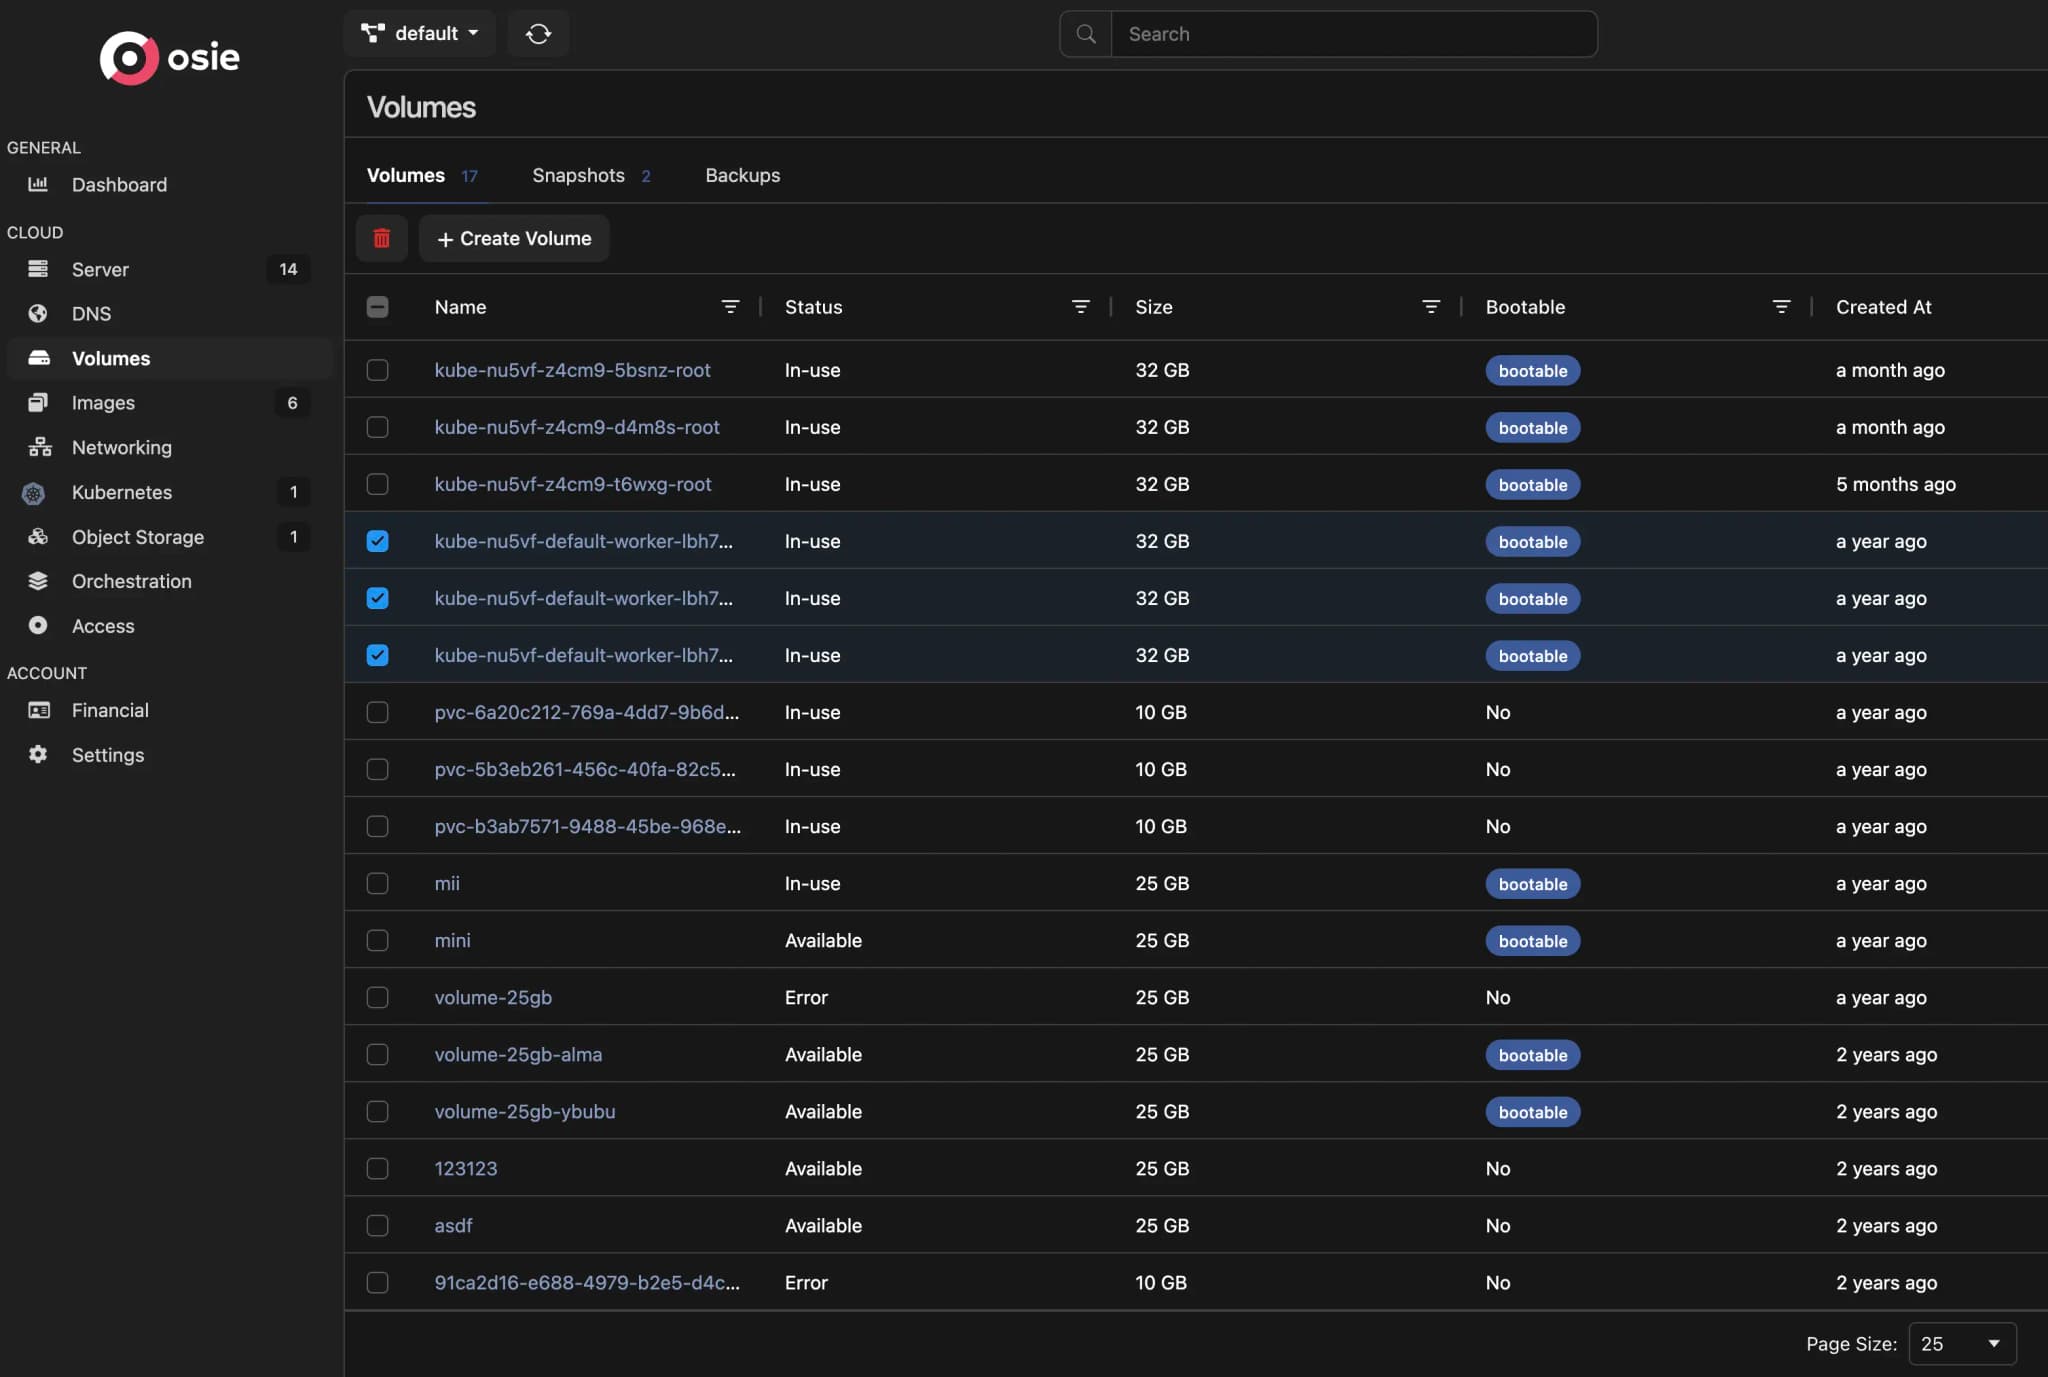Switch to the Snapshots tab
Screen dimensions: 2048x1377
pyautogui.click(x=579, y=175)
